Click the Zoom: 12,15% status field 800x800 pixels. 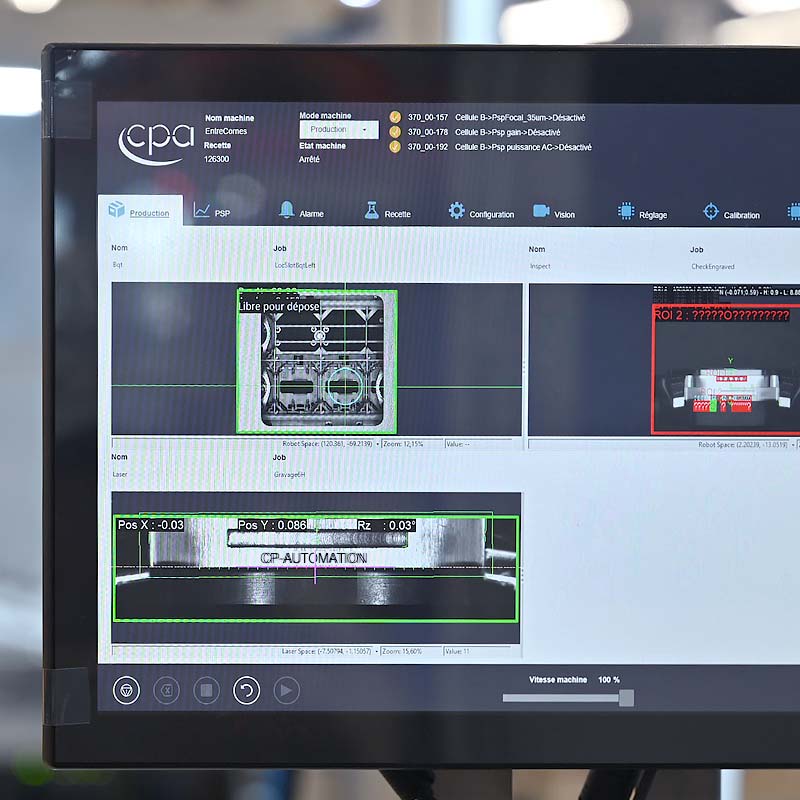coord(403,444)
